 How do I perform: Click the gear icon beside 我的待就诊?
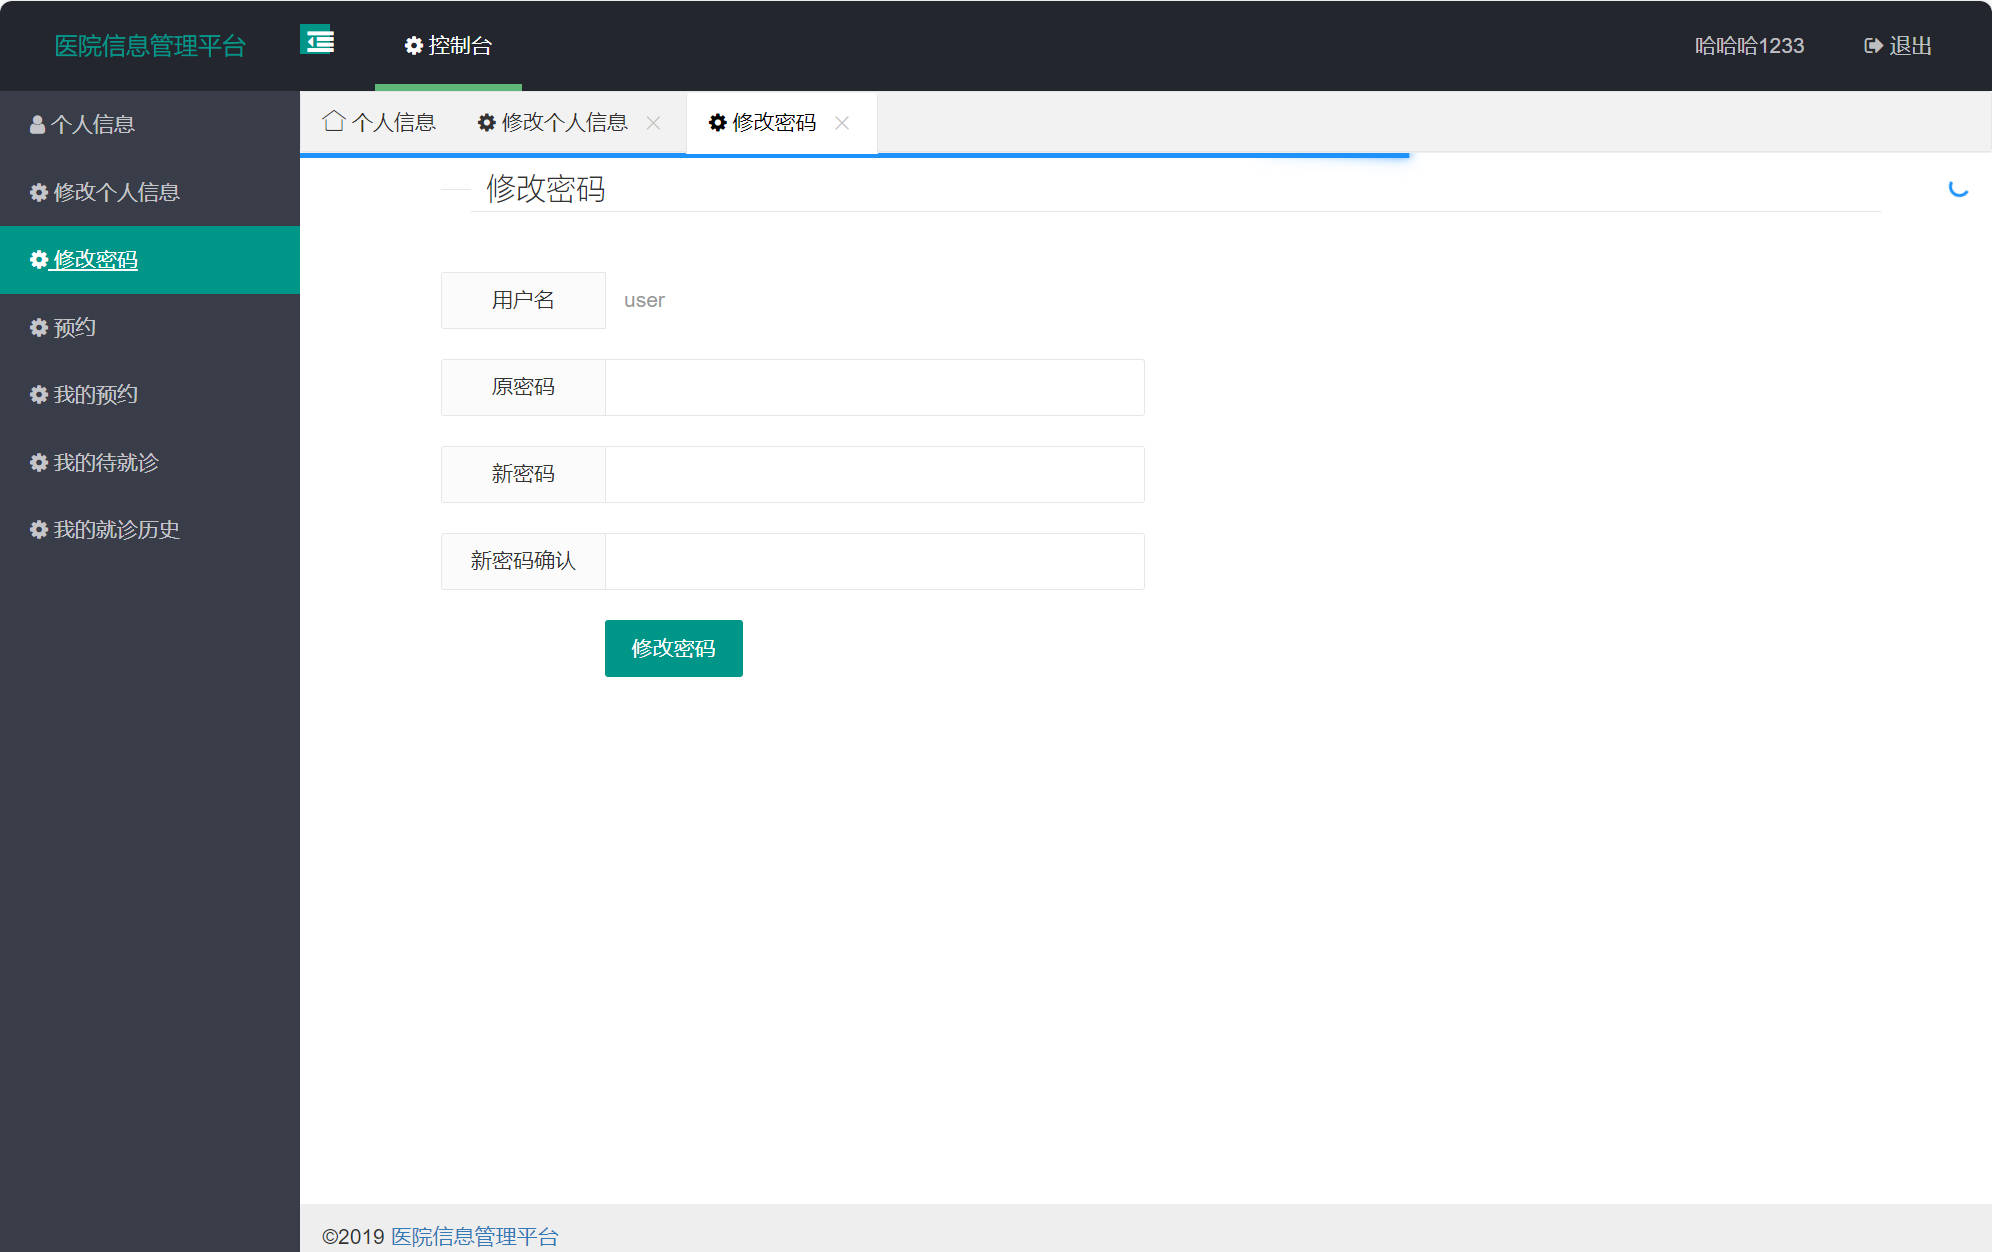38,462
